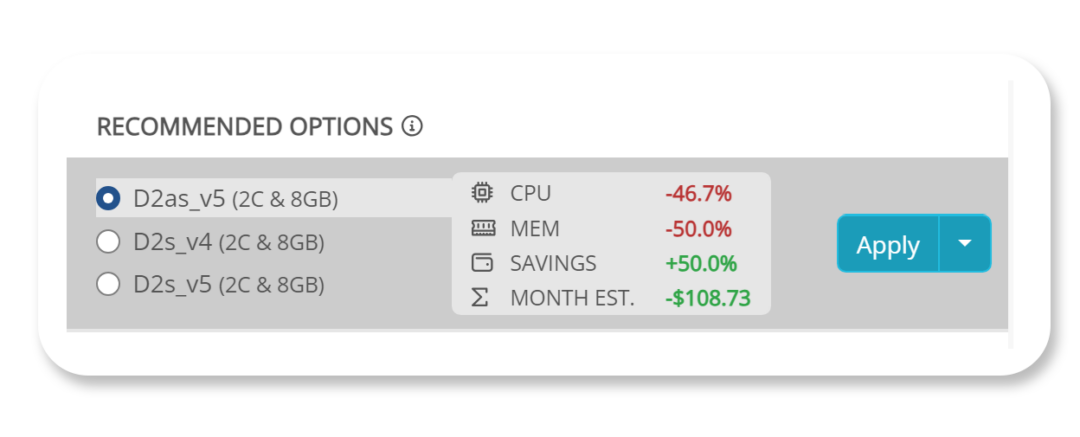Click the sigma month estimate icon
The image size is (1080, 437).
click(481, 298)
